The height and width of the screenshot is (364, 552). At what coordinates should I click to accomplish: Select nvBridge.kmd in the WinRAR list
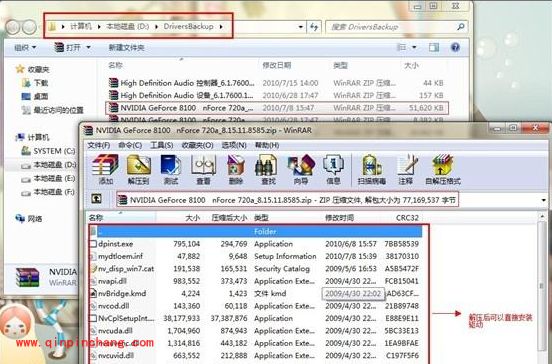click(255, 294)
